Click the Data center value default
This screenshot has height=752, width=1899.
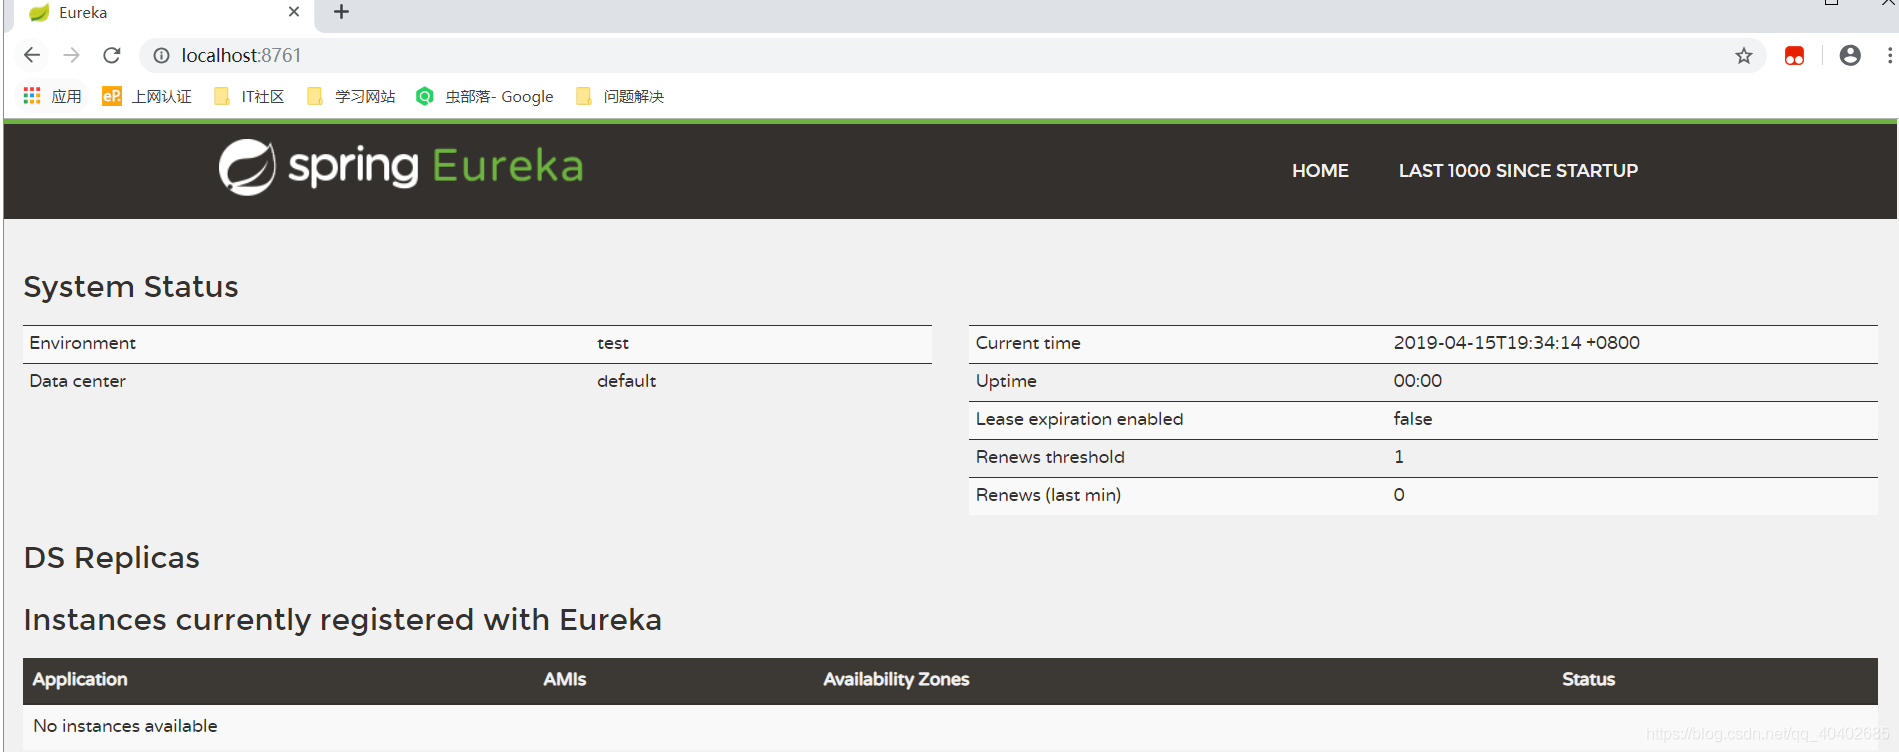(627, 381)
